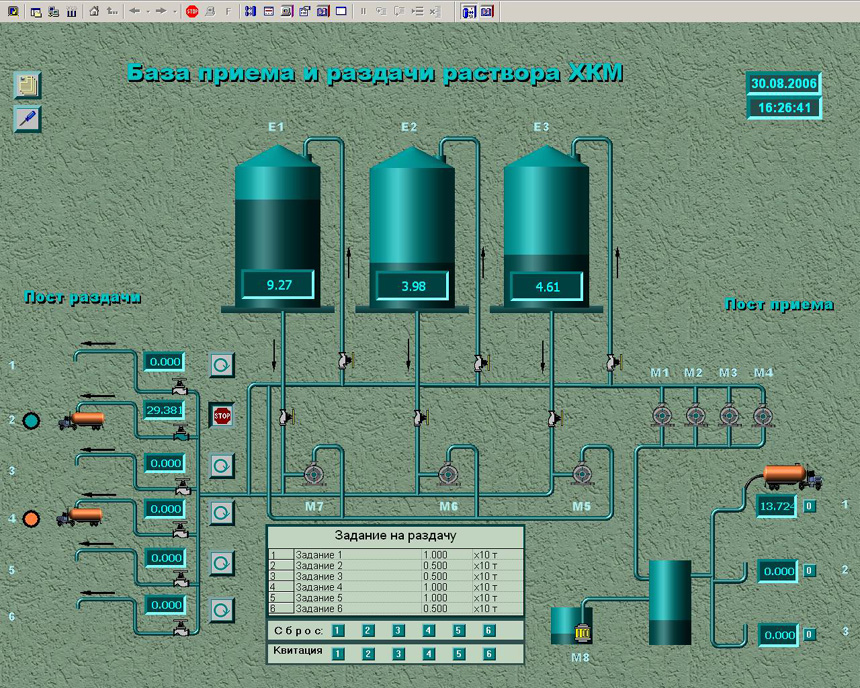Click the tanker truck at dispensing post 4
This screenshot has height=688, width=860.
pos(80,516)
